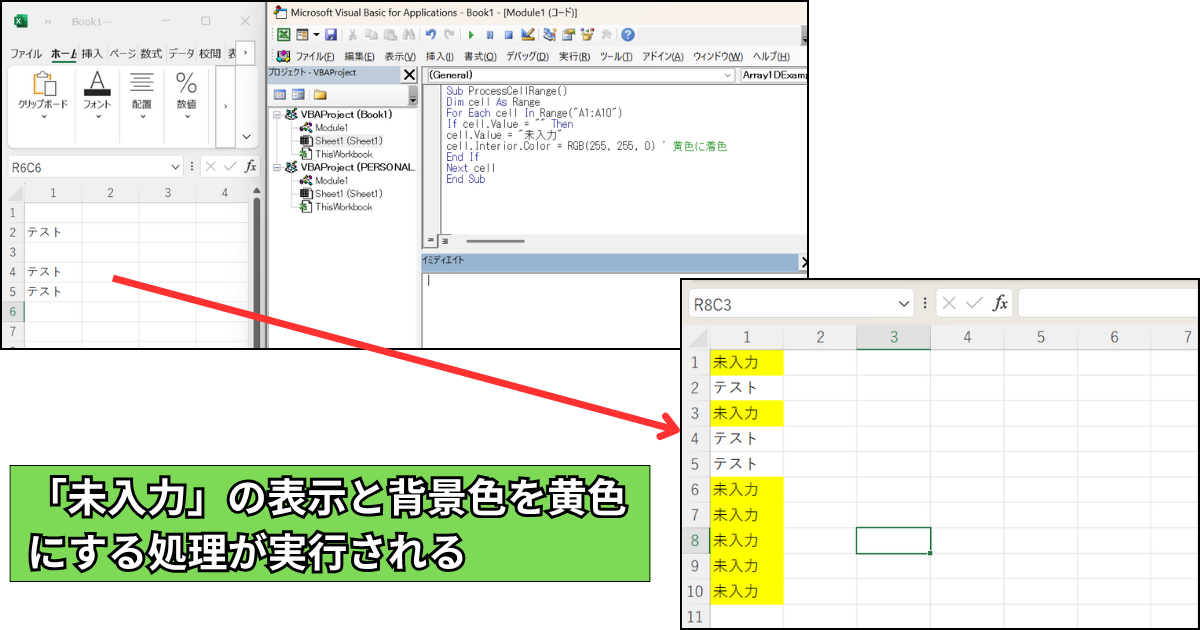Click the Insert UserForm icon in VBA toolbar

[302, 34]
